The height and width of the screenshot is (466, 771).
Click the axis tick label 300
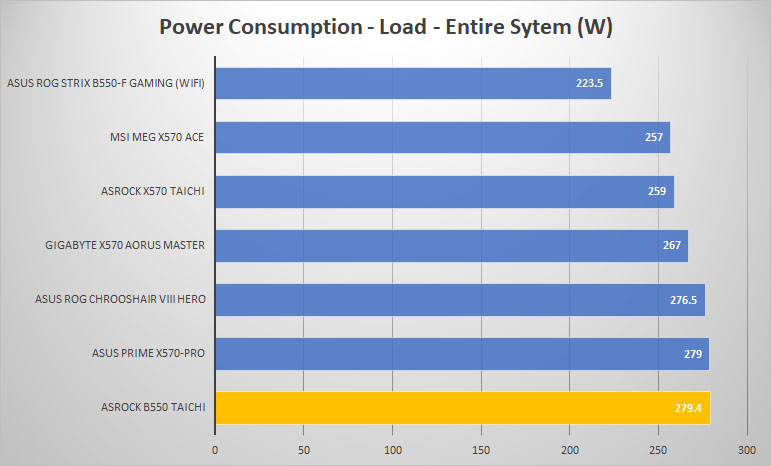(747, 450)
